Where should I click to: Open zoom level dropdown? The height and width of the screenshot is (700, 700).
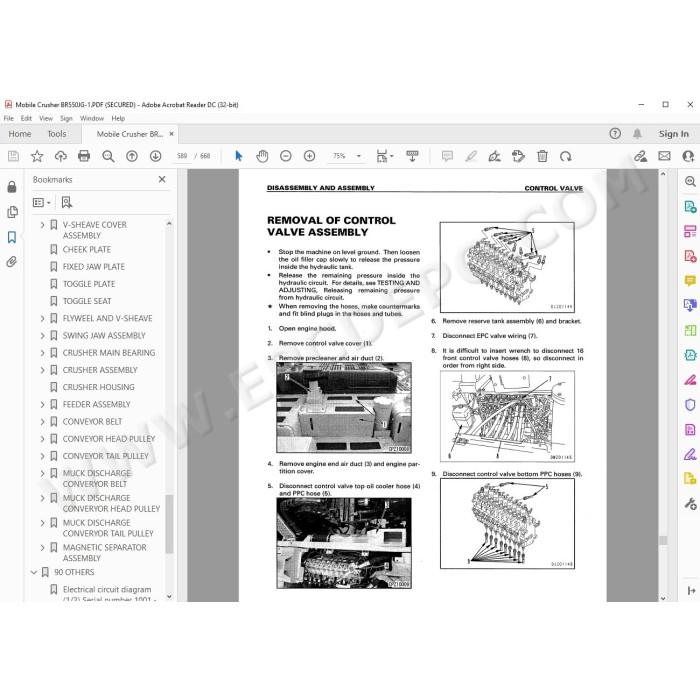pos(358,156)
